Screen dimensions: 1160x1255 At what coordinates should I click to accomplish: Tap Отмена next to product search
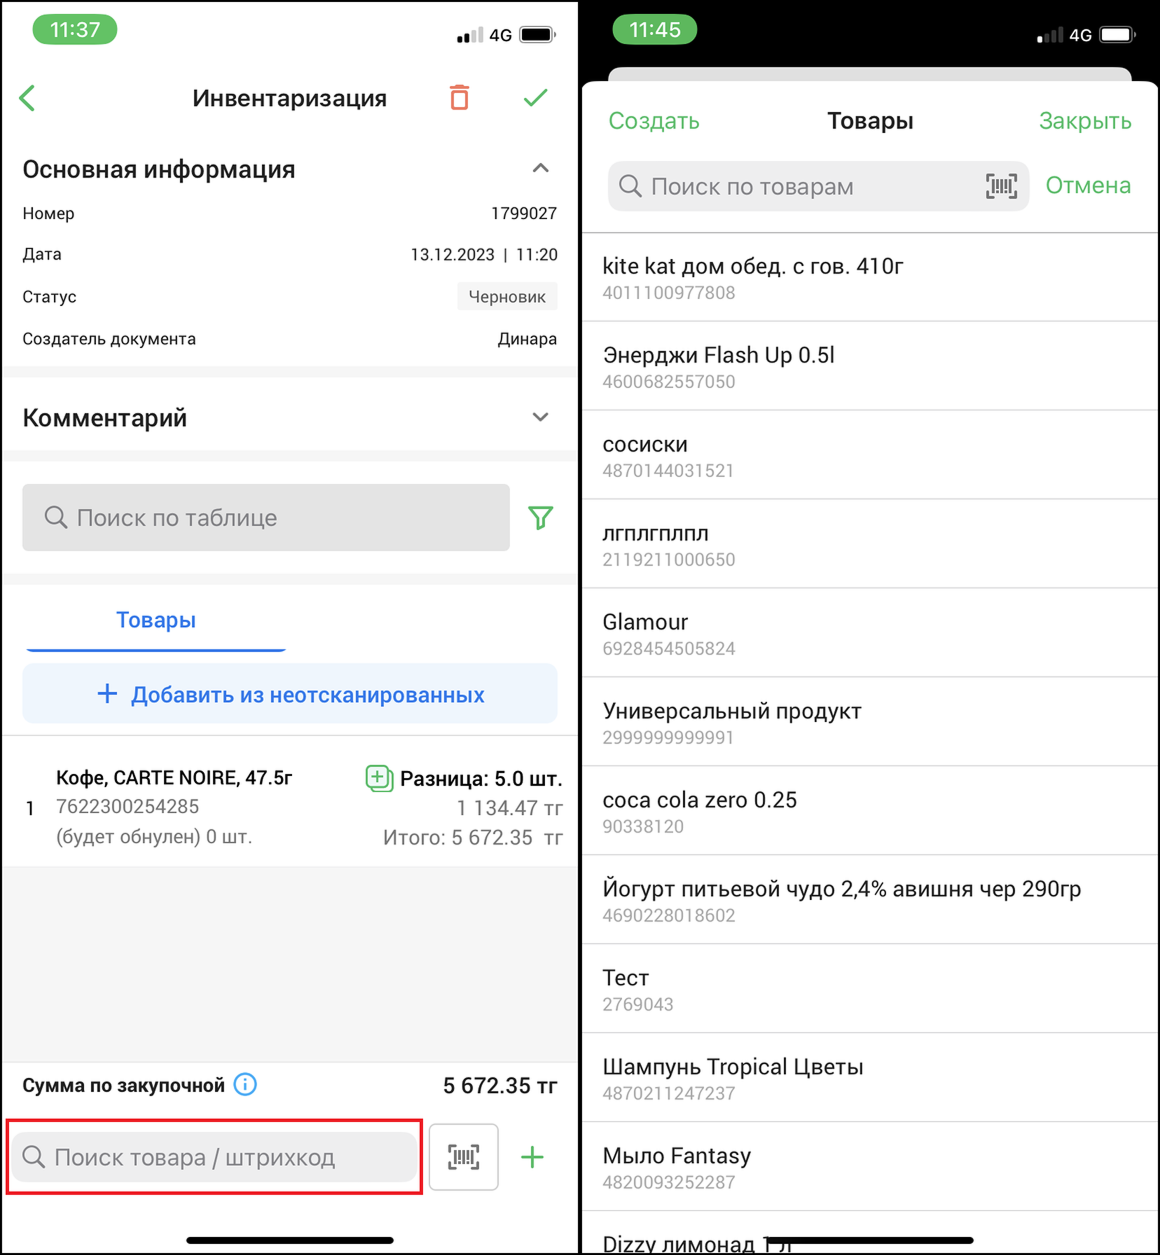point(1088,185)
